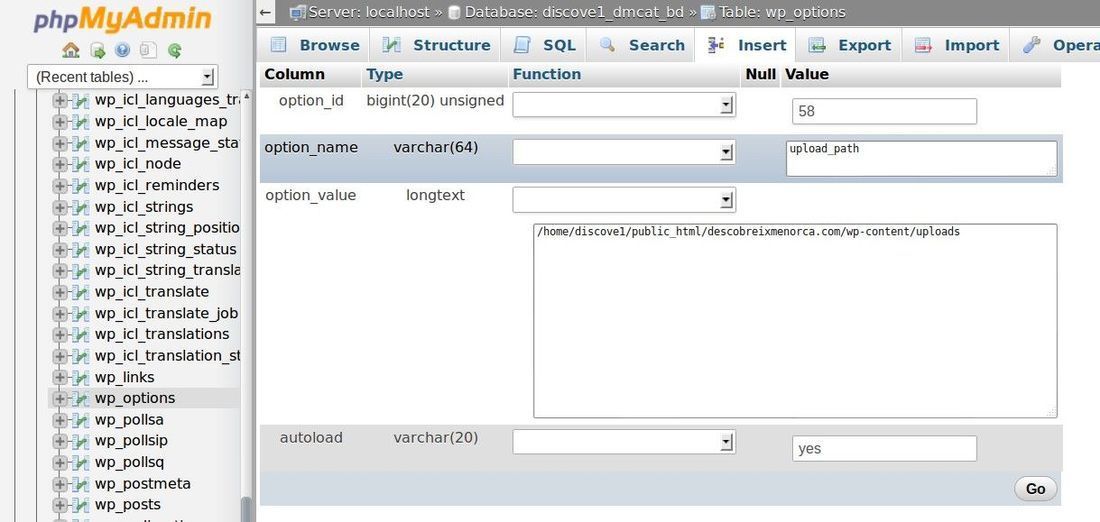Select the Insert tab
This screenshot has height=522, width=1100.
746,45
